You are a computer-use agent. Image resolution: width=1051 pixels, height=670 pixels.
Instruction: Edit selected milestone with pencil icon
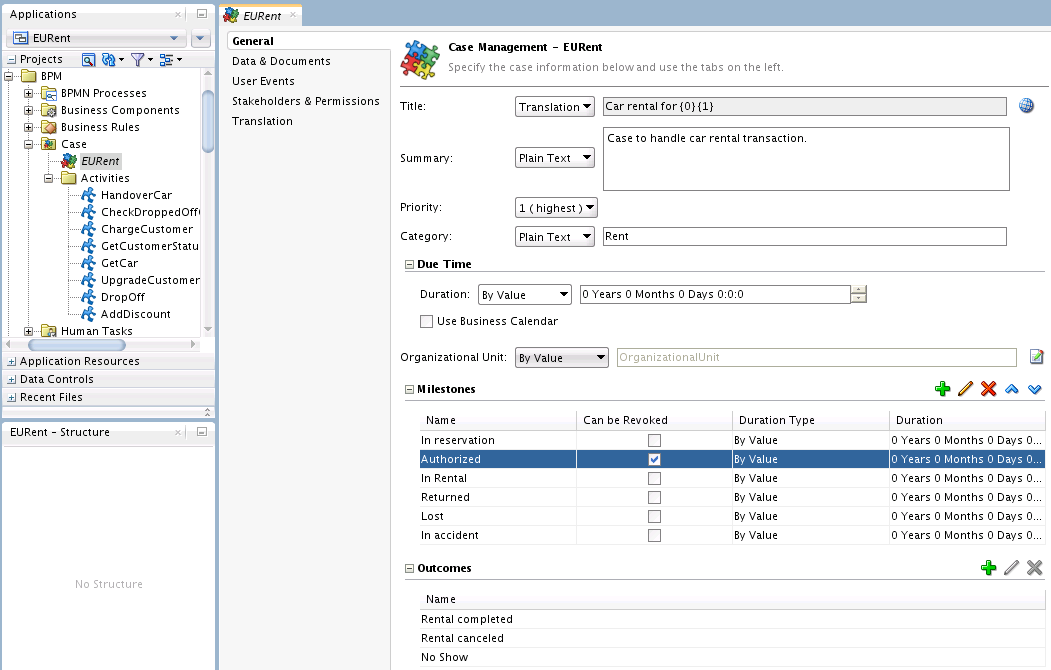click(965, 389)
